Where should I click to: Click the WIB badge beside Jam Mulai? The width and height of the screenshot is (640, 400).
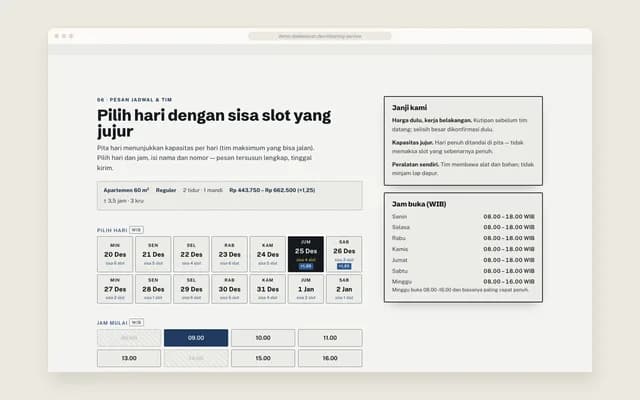click(x=136, y=323)
